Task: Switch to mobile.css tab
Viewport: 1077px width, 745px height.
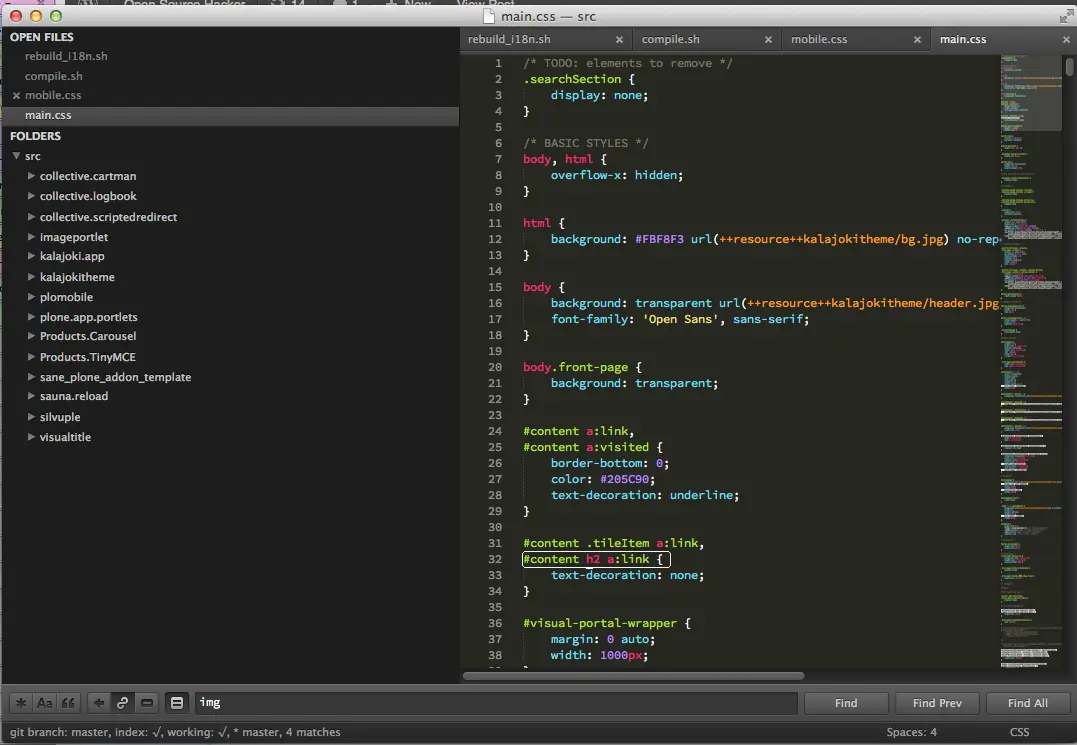Action: [819, 39]
